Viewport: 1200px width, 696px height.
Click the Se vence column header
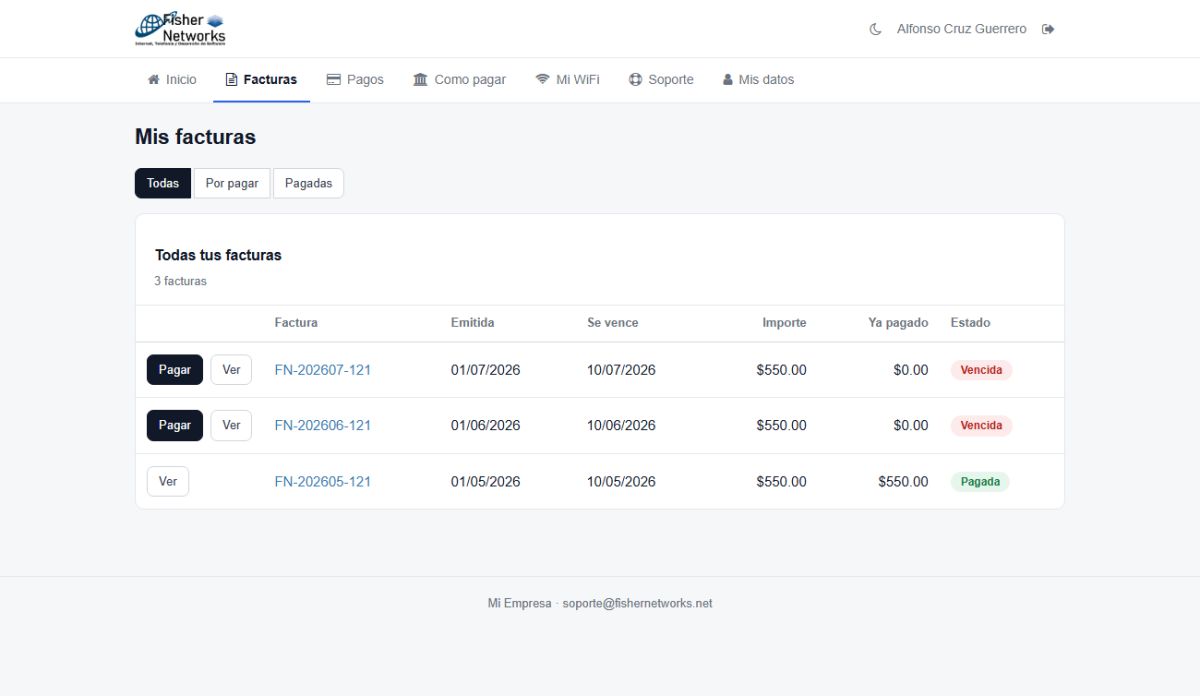[x=613, y=323]
